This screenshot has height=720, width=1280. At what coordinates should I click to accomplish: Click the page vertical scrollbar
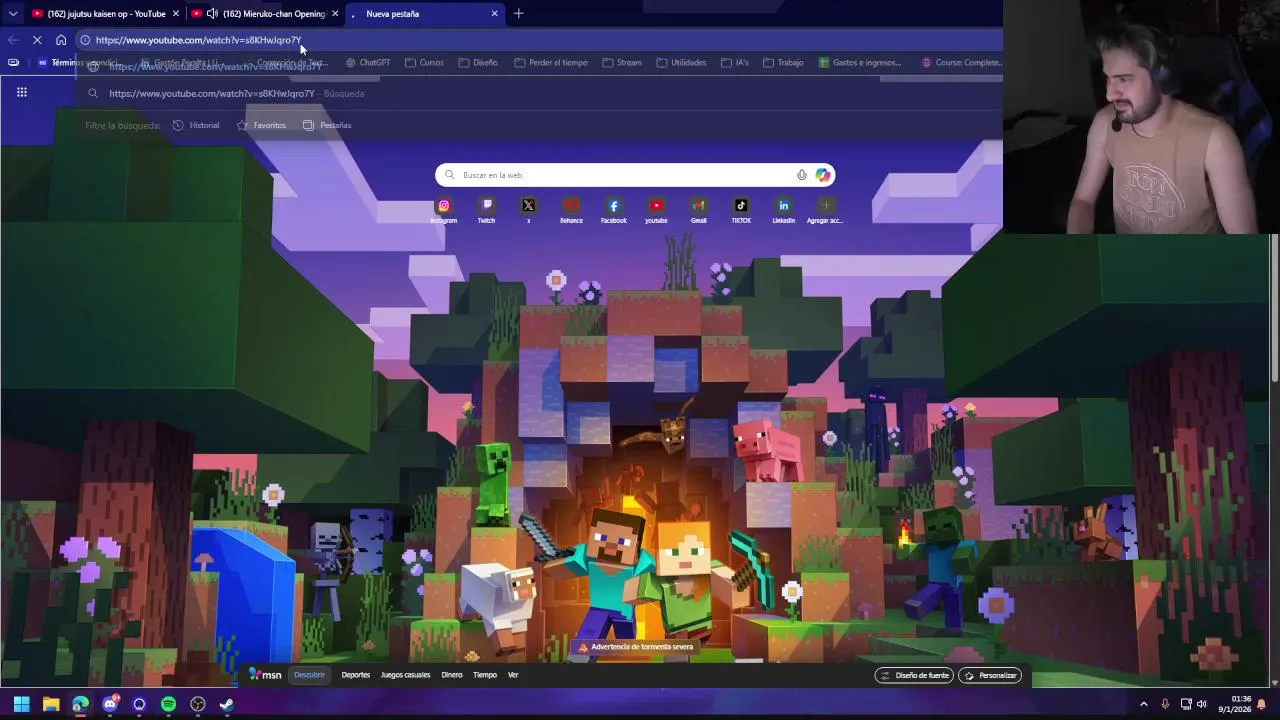1274,310
